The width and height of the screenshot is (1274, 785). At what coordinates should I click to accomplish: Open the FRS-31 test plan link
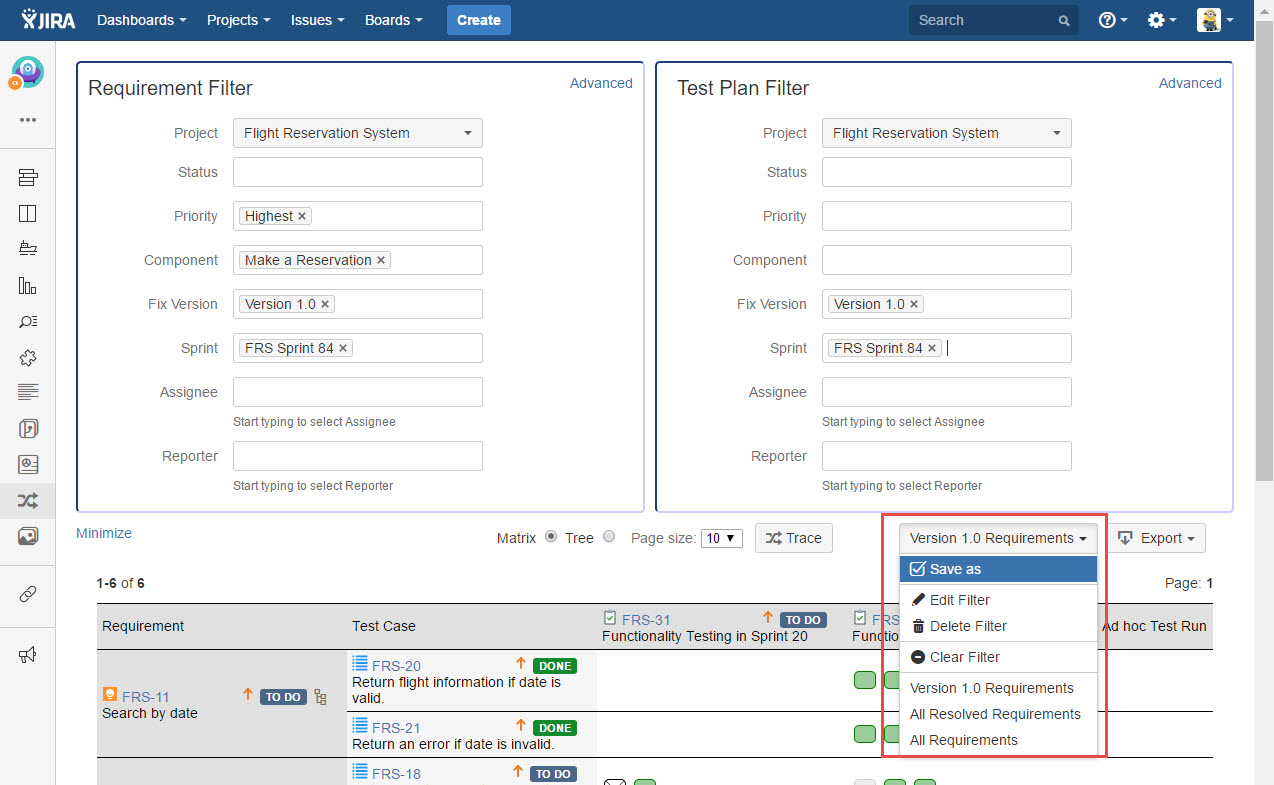[646, 620]
